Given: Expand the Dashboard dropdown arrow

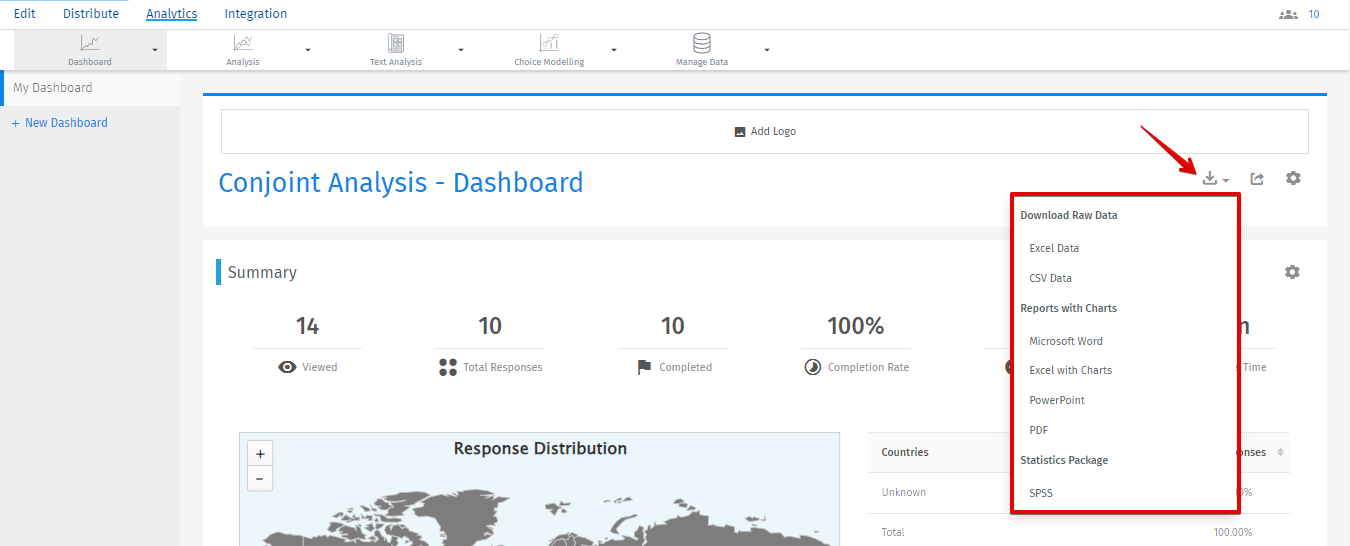Looking at the screenshot, I should (155, 50).
